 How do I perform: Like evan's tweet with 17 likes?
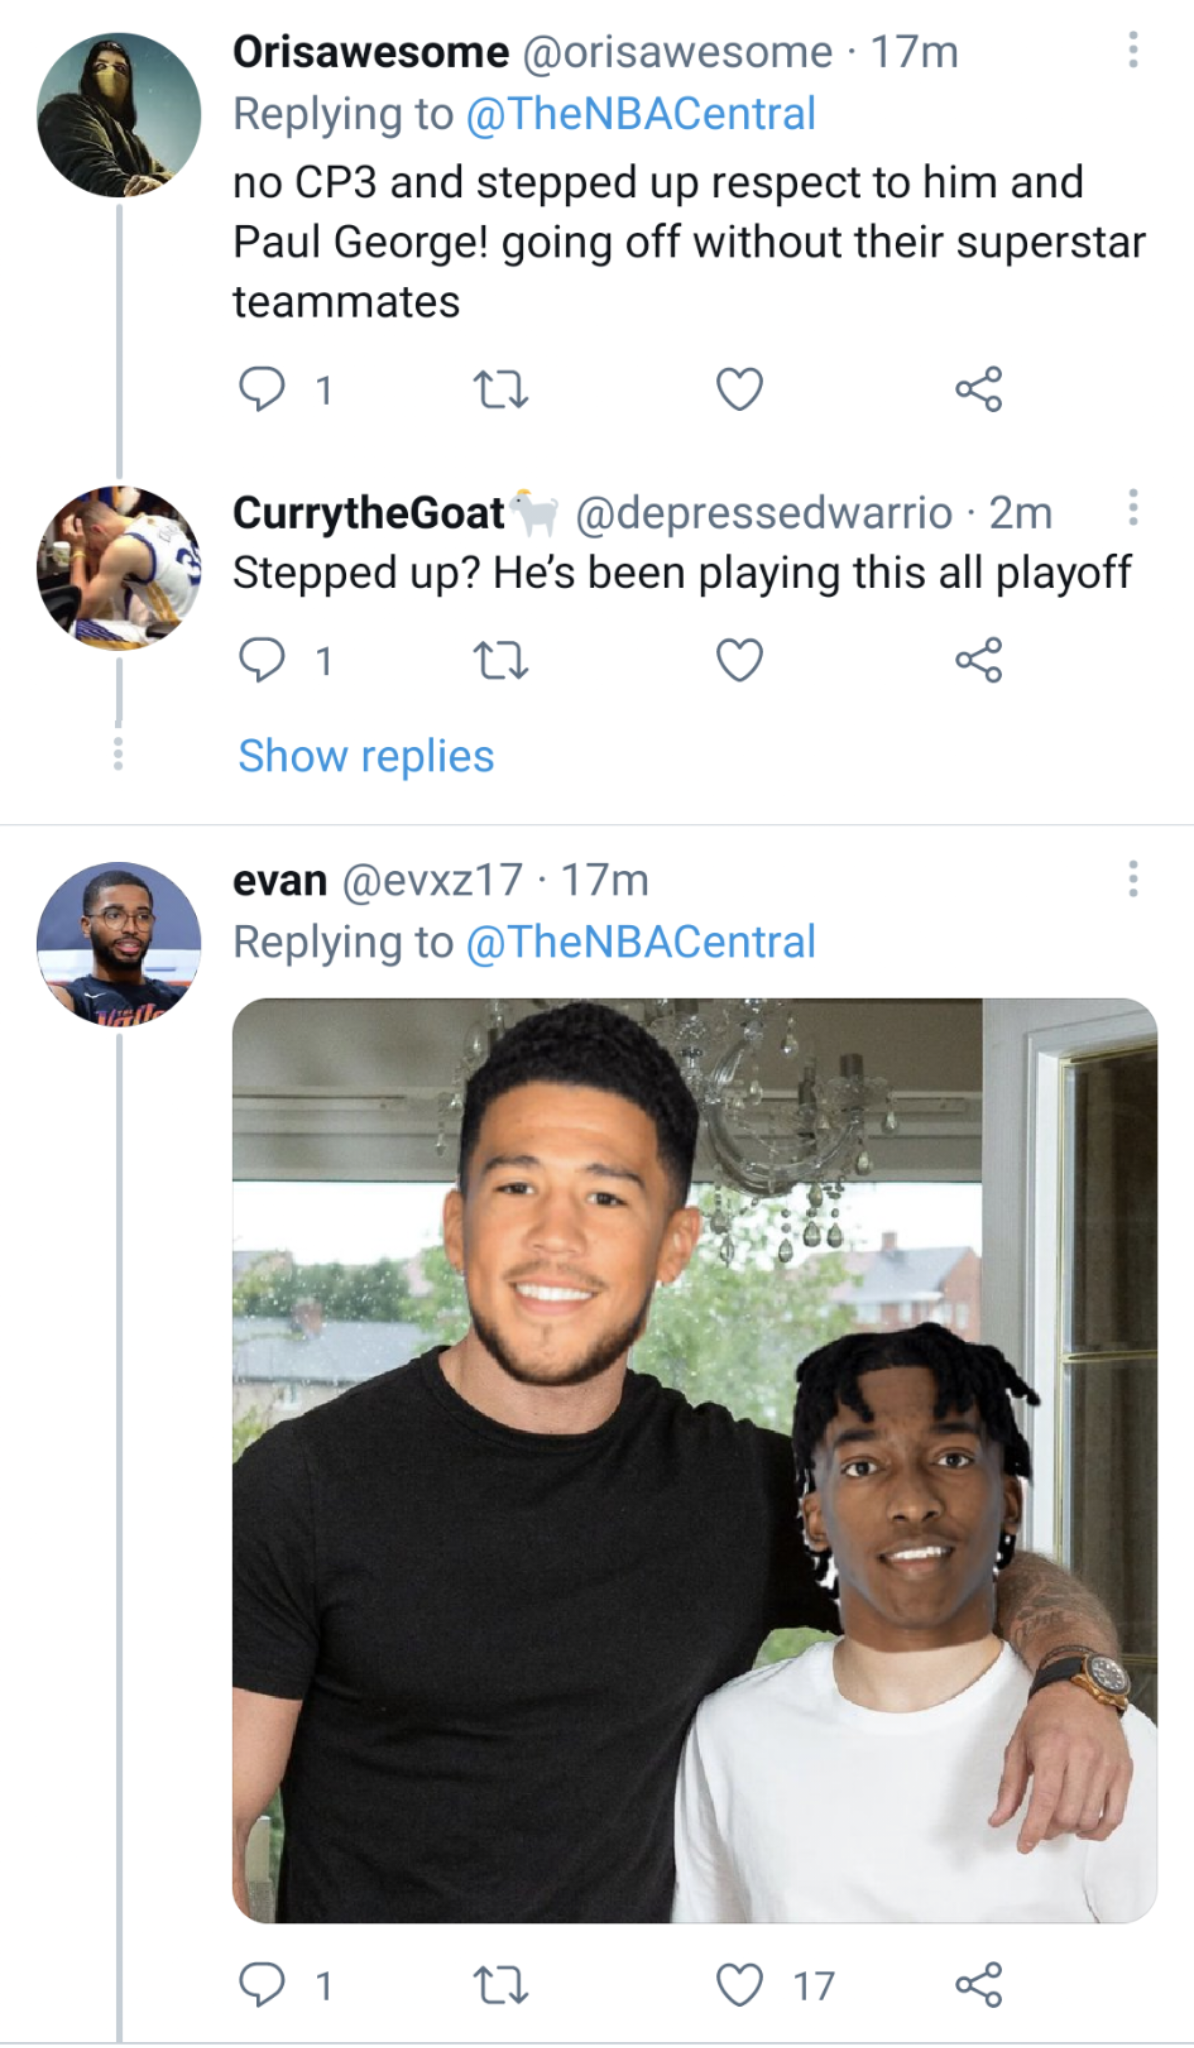[x=740, y=1985]
